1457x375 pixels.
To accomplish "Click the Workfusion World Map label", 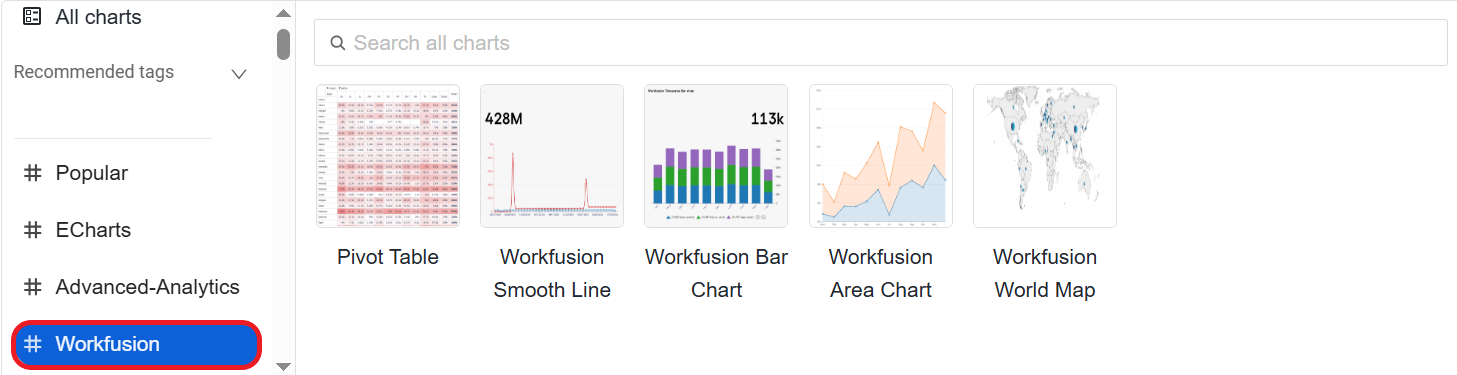I will (x=1045, y=274).
